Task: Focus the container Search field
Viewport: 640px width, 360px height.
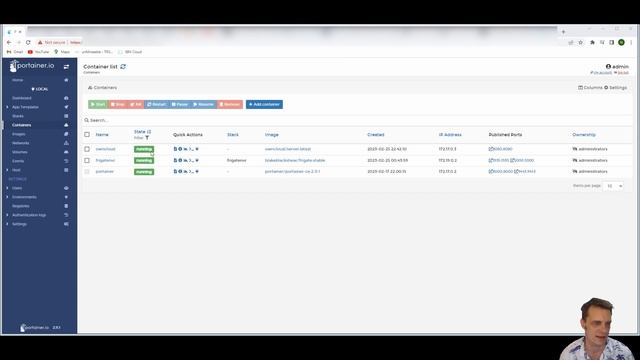Action: coord(357,120)
